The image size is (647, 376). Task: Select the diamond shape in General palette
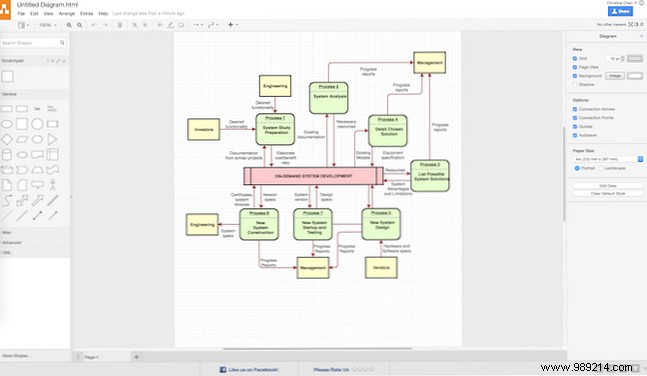click(x=7, y=140)
